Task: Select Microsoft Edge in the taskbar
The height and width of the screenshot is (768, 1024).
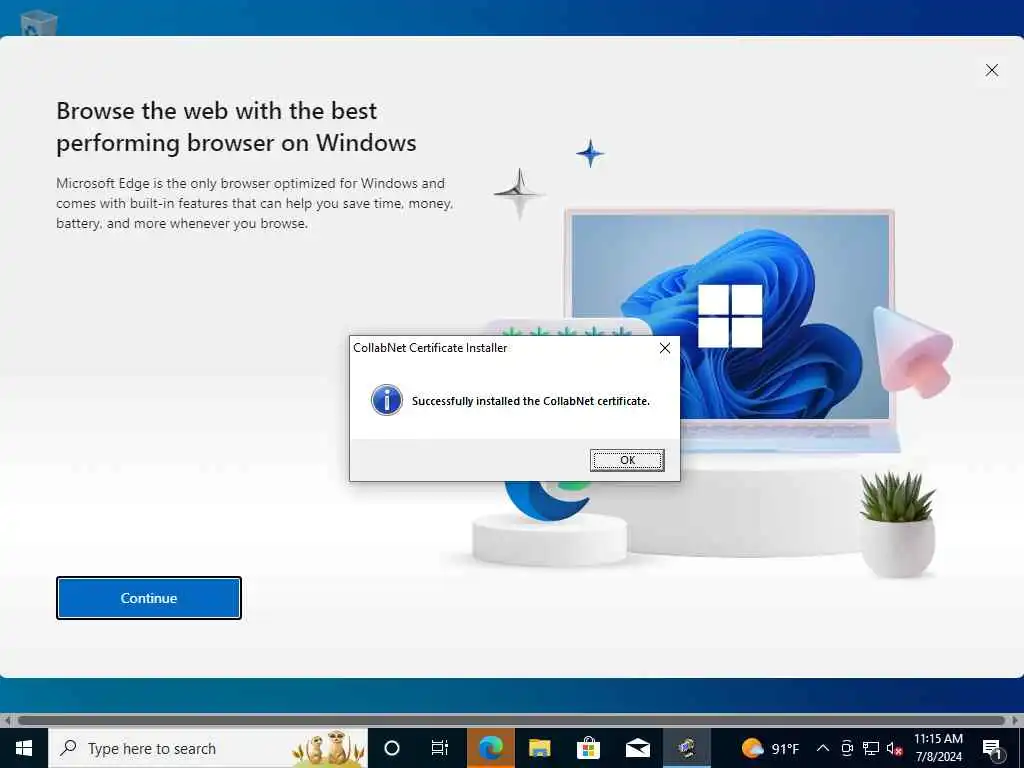Action: pyautogui.click(x=490, y=748)
